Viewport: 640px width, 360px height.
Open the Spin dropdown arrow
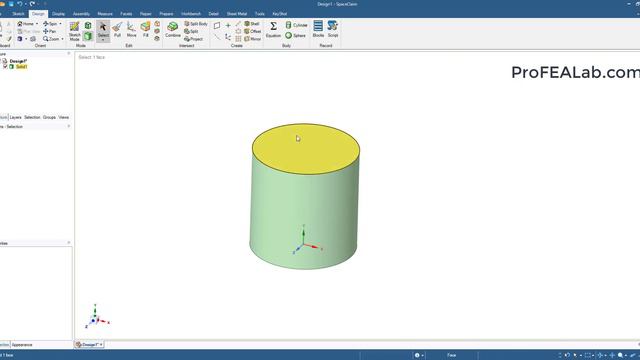61,24
